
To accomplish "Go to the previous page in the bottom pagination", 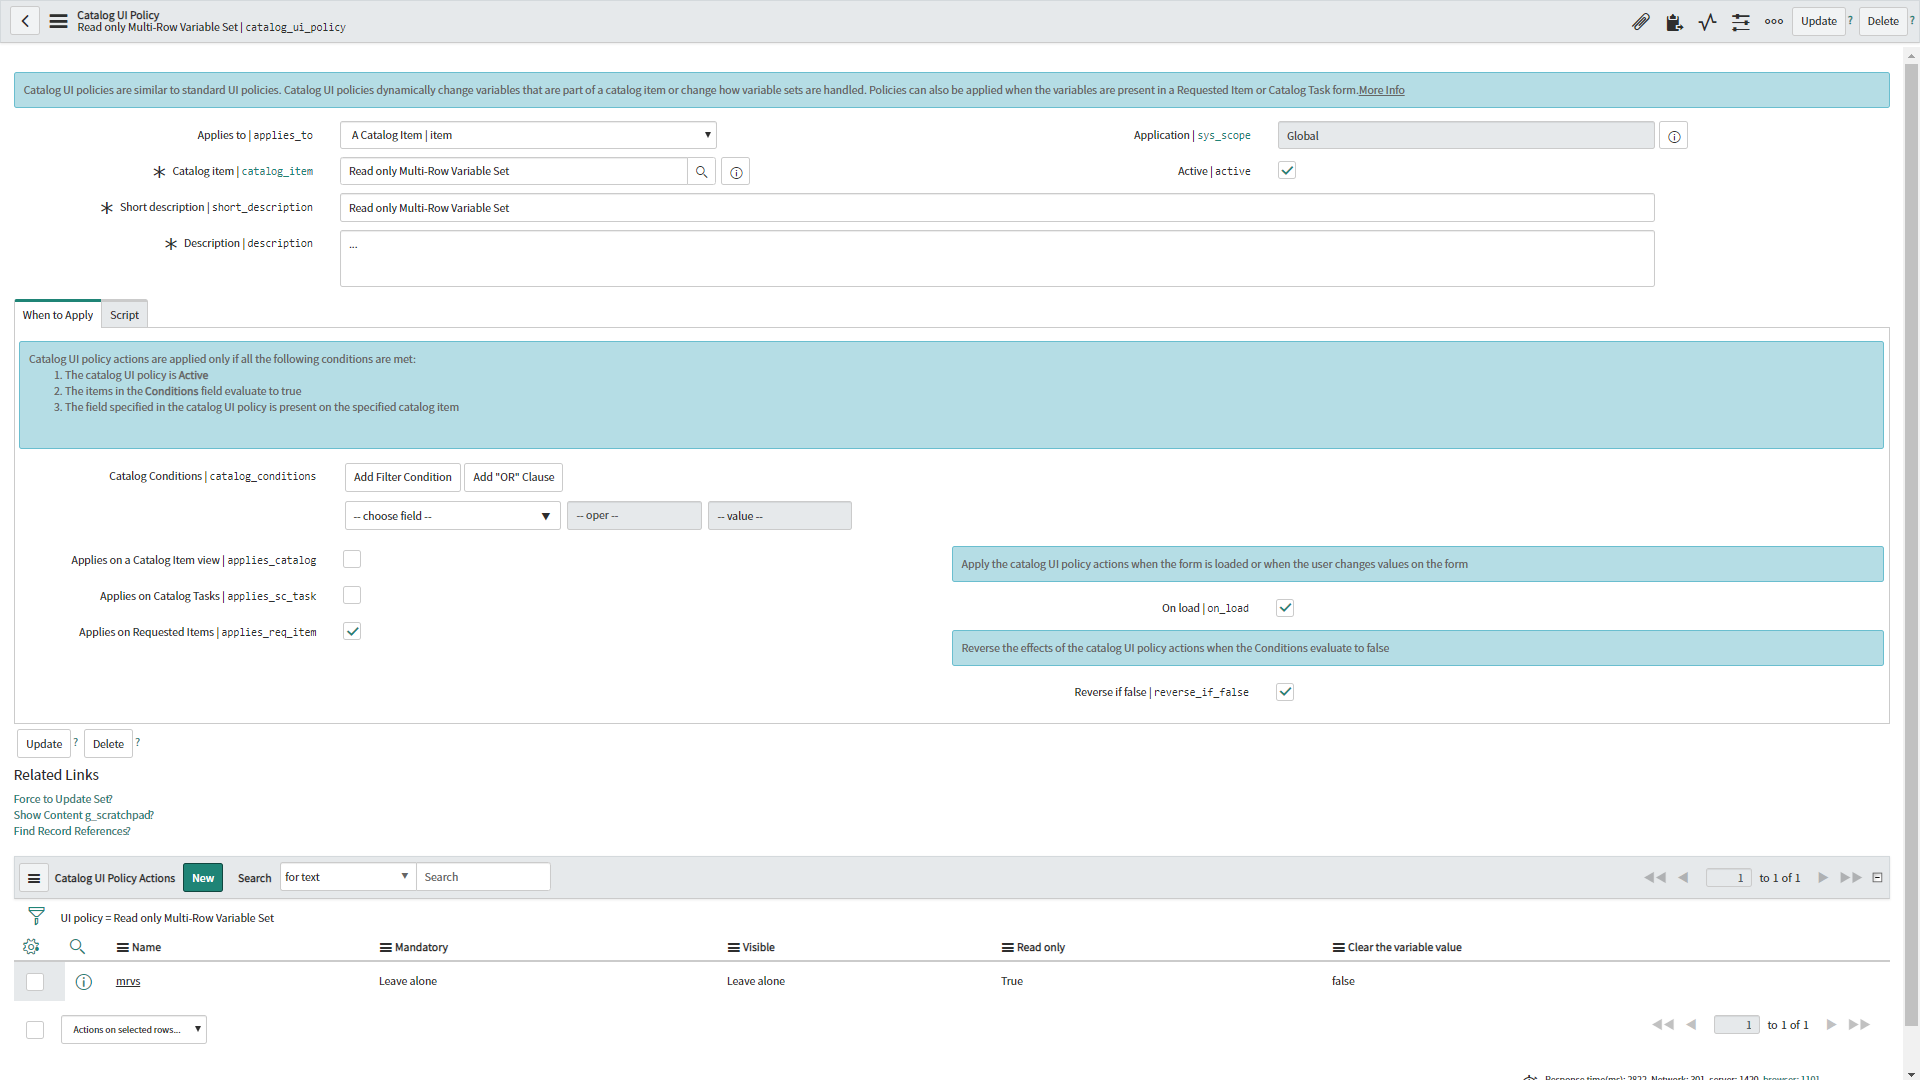I will (1691, 1025).
